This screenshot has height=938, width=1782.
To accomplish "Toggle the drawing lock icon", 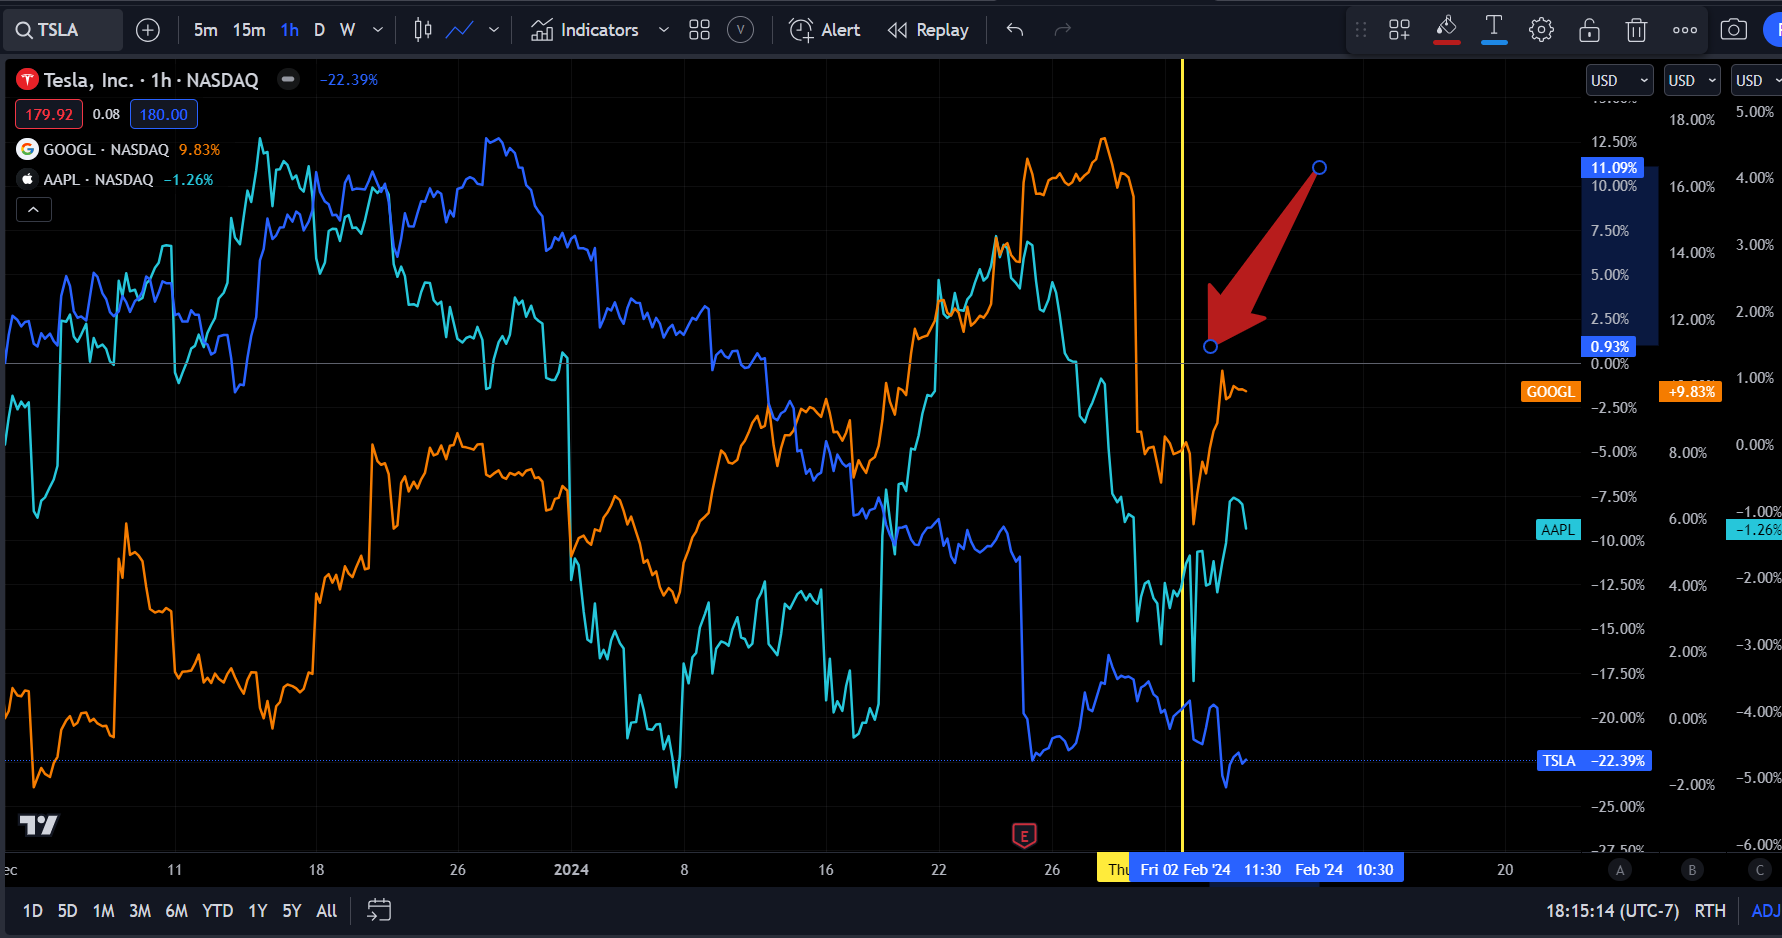I will tap(1590, 30).
